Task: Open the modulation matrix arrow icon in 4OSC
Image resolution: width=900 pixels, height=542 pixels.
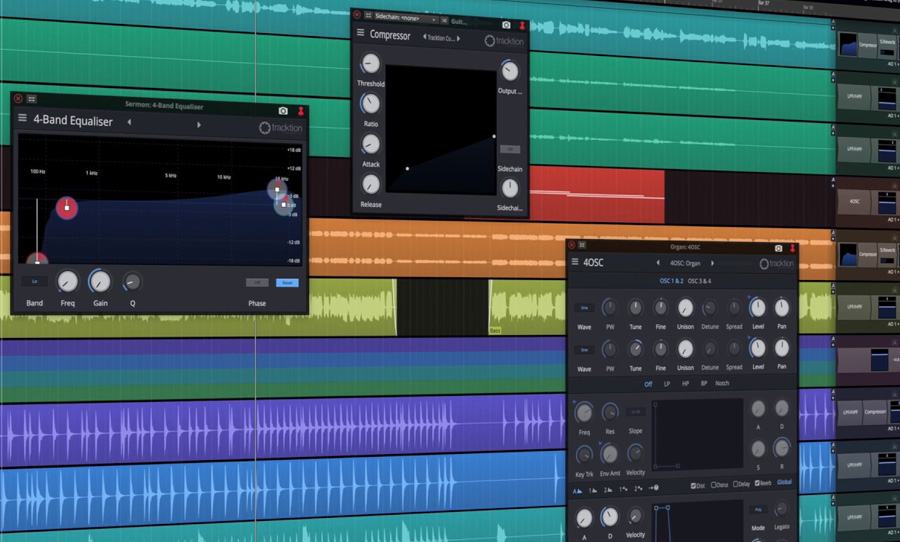Action: (653, 488)
